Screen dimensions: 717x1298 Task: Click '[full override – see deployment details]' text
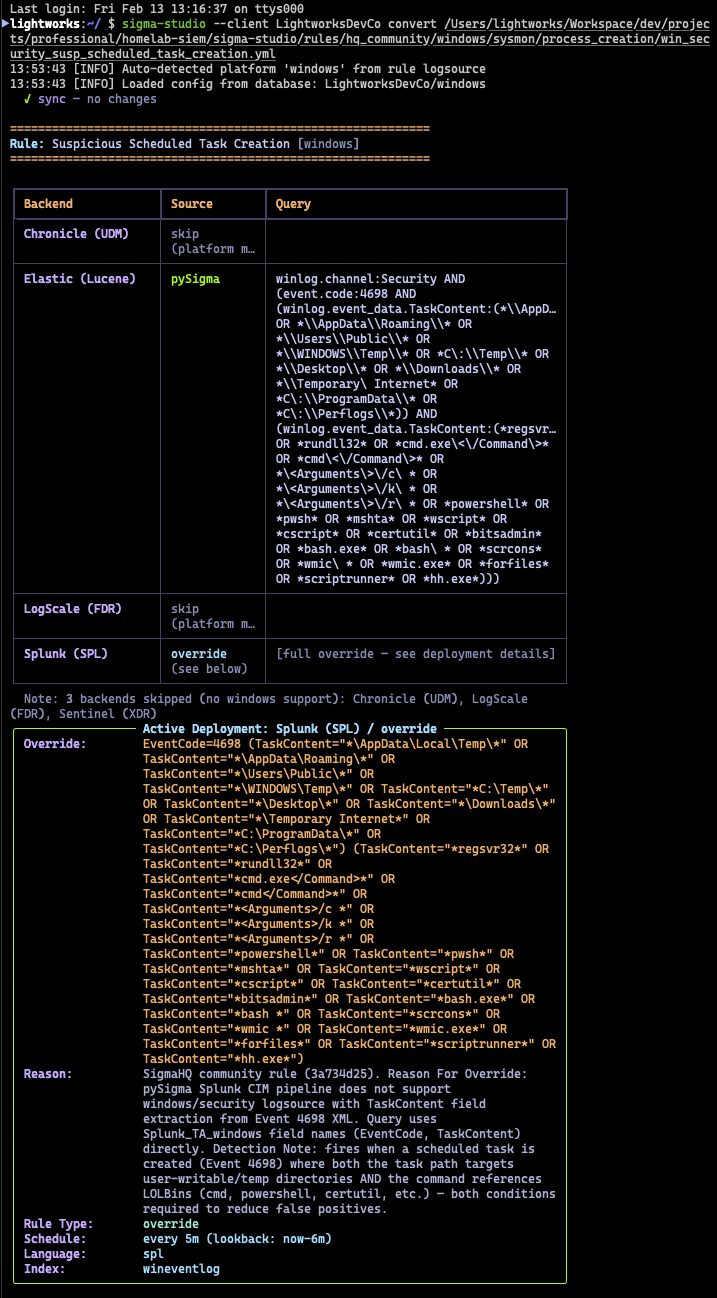[x=416, y=654]
